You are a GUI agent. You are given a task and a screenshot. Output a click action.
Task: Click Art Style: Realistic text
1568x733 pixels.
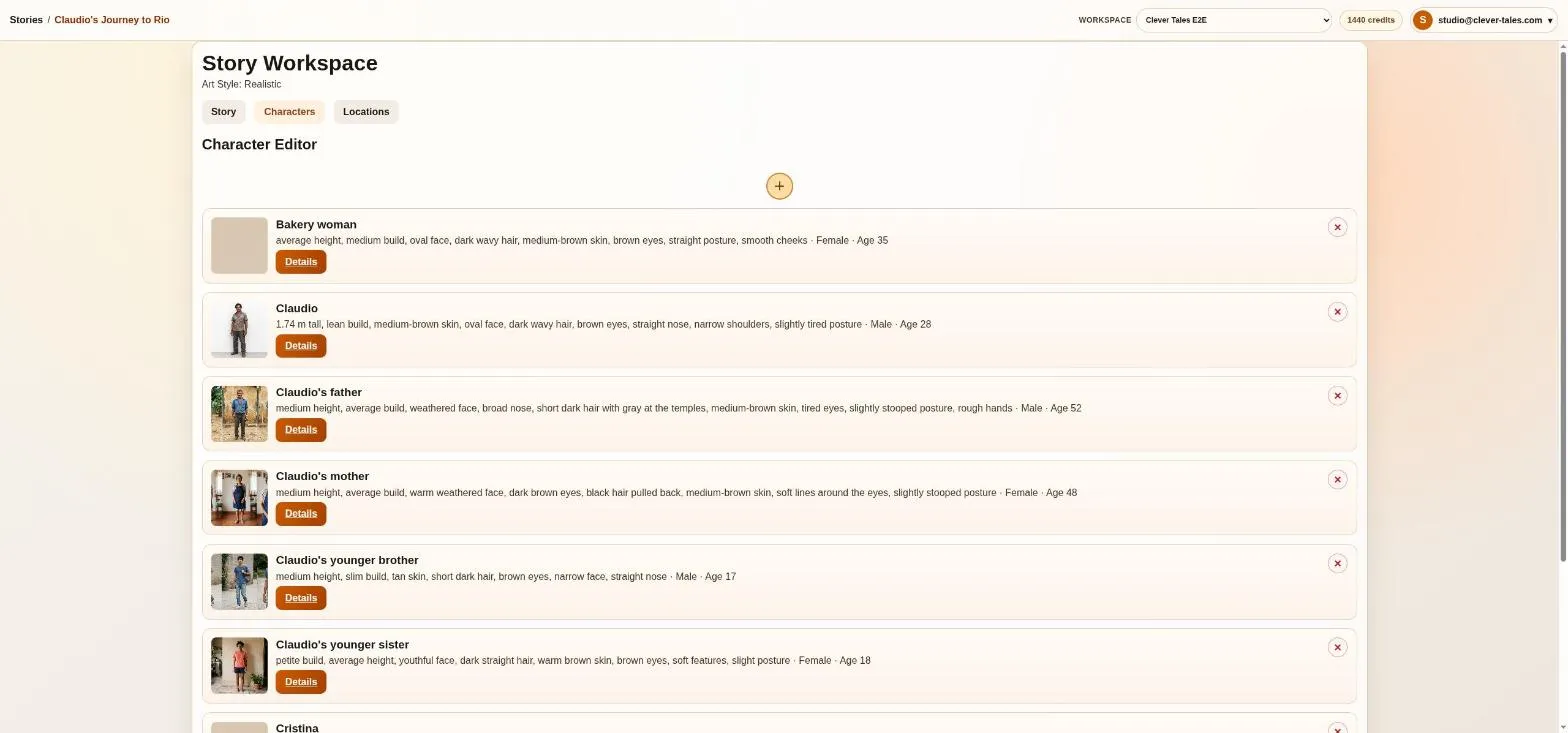point(241,84)
